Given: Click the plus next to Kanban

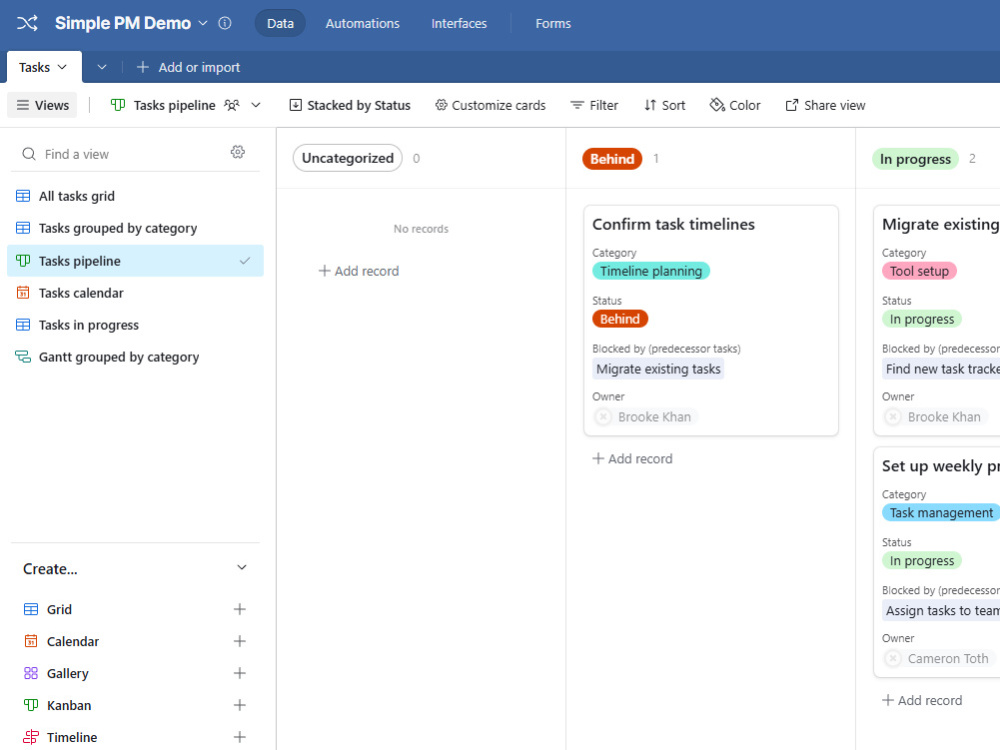Looking at the screenshot, I should (x=240, y=705).
